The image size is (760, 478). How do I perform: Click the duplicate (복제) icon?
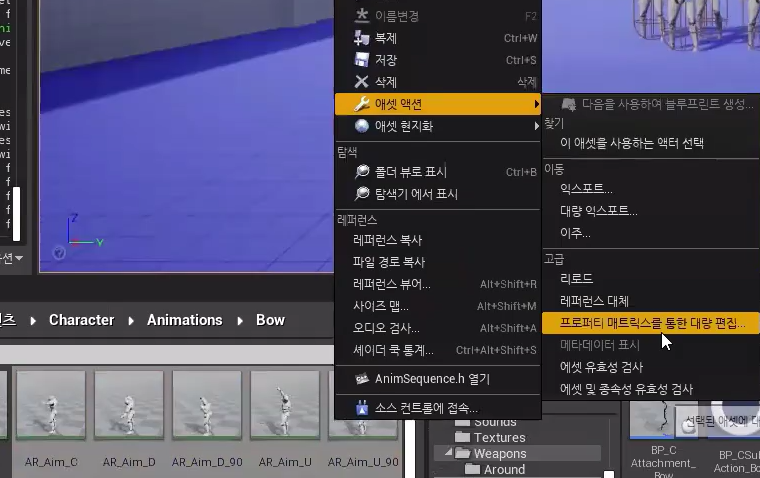coord(362,38)
